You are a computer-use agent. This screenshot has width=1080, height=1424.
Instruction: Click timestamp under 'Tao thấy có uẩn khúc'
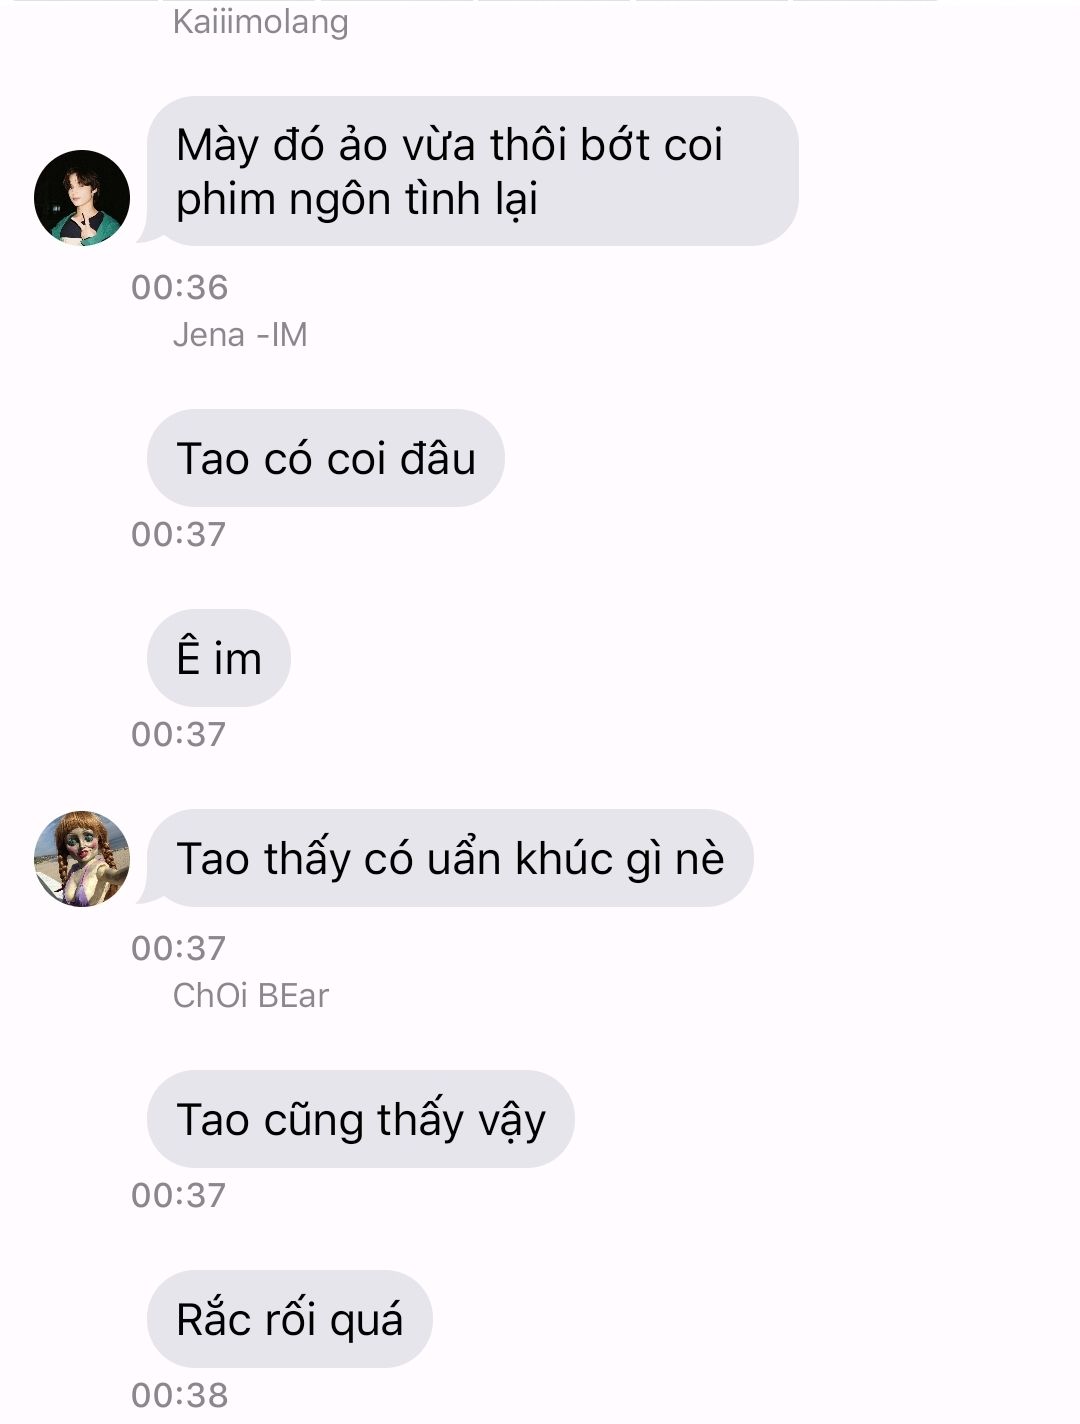[x=179, y=948]
